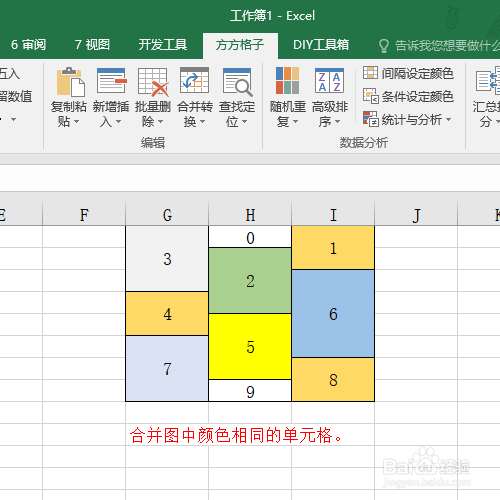Expand the 合并转换 dropdown arrow
This screenshot has width=500, height=500.
click(x=202, y=122)
